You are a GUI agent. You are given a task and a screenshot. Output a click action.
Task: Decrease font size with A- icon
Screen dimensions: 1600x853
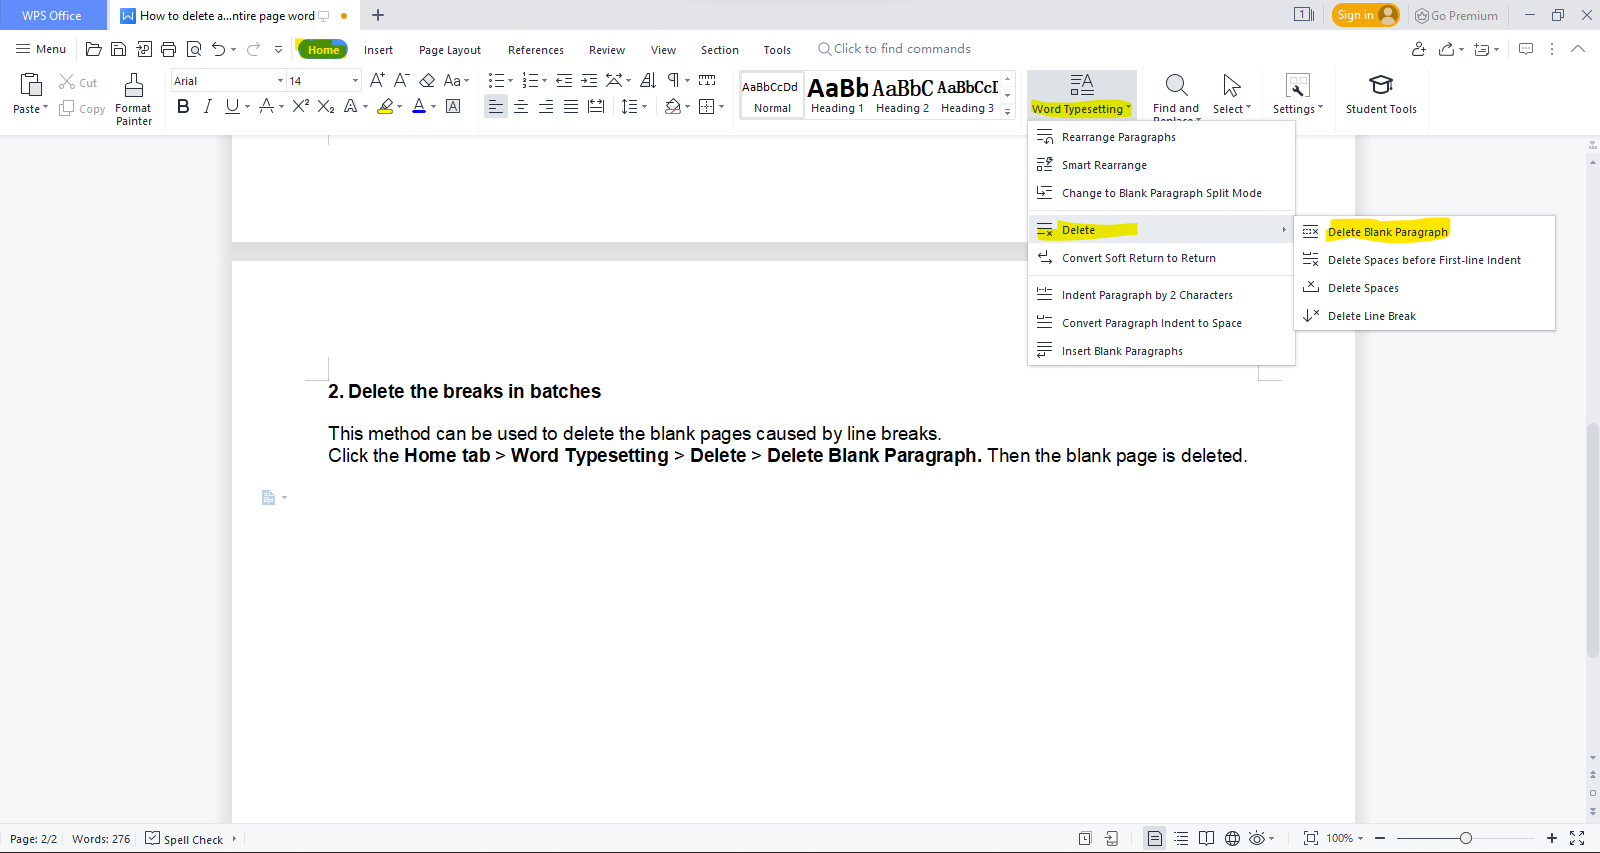pyautogui.click(x=401, y=80)
